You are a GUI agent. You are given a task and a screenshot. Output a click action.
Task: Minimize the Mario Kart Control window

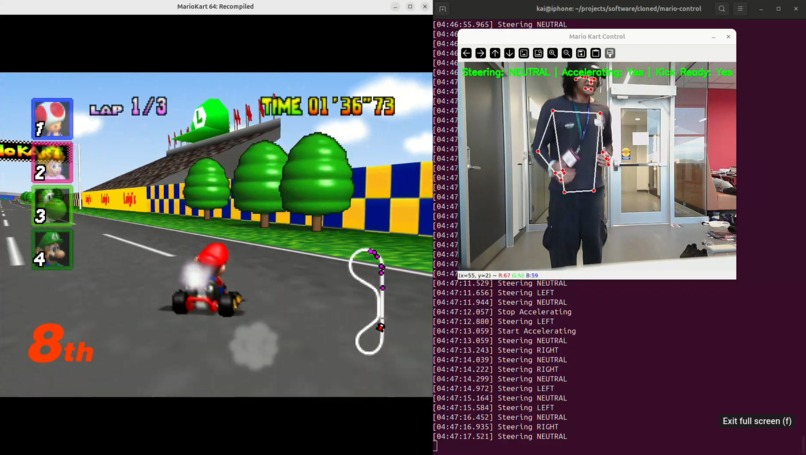(713, 37)
